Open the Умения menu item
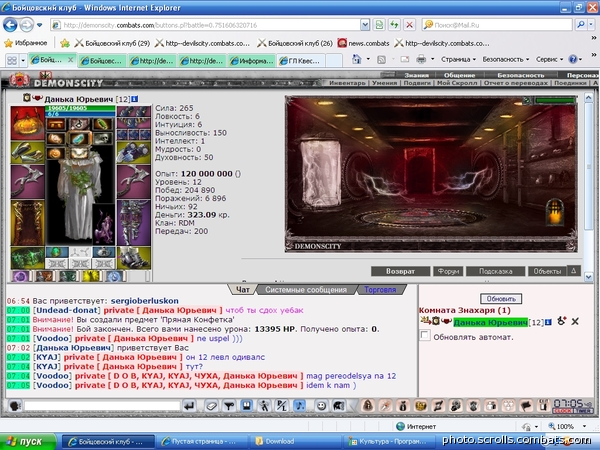600x450 pixels. [385, 83]
